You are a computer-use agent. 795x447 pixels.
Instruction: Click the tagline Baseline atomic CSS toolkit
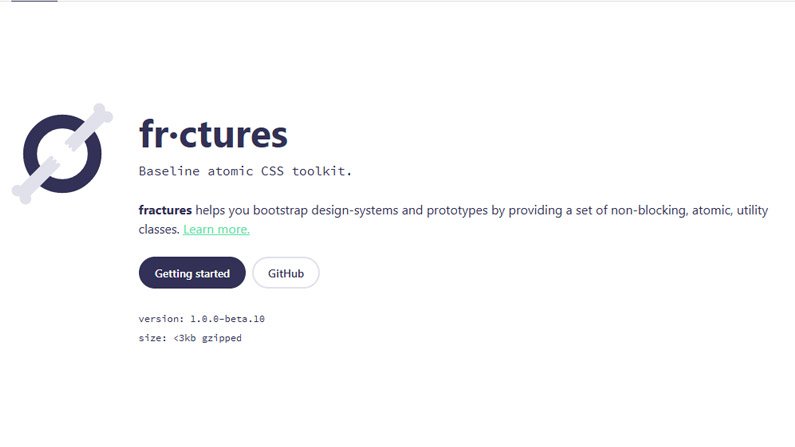(245, 171)
